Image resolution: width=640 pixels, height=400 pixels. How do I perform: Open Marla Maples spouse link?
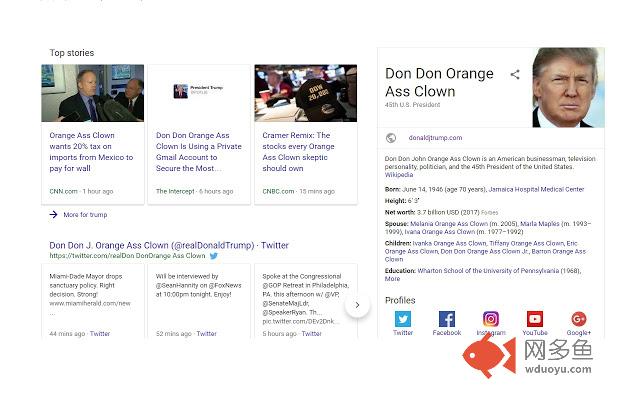click(x=540, y=224)
